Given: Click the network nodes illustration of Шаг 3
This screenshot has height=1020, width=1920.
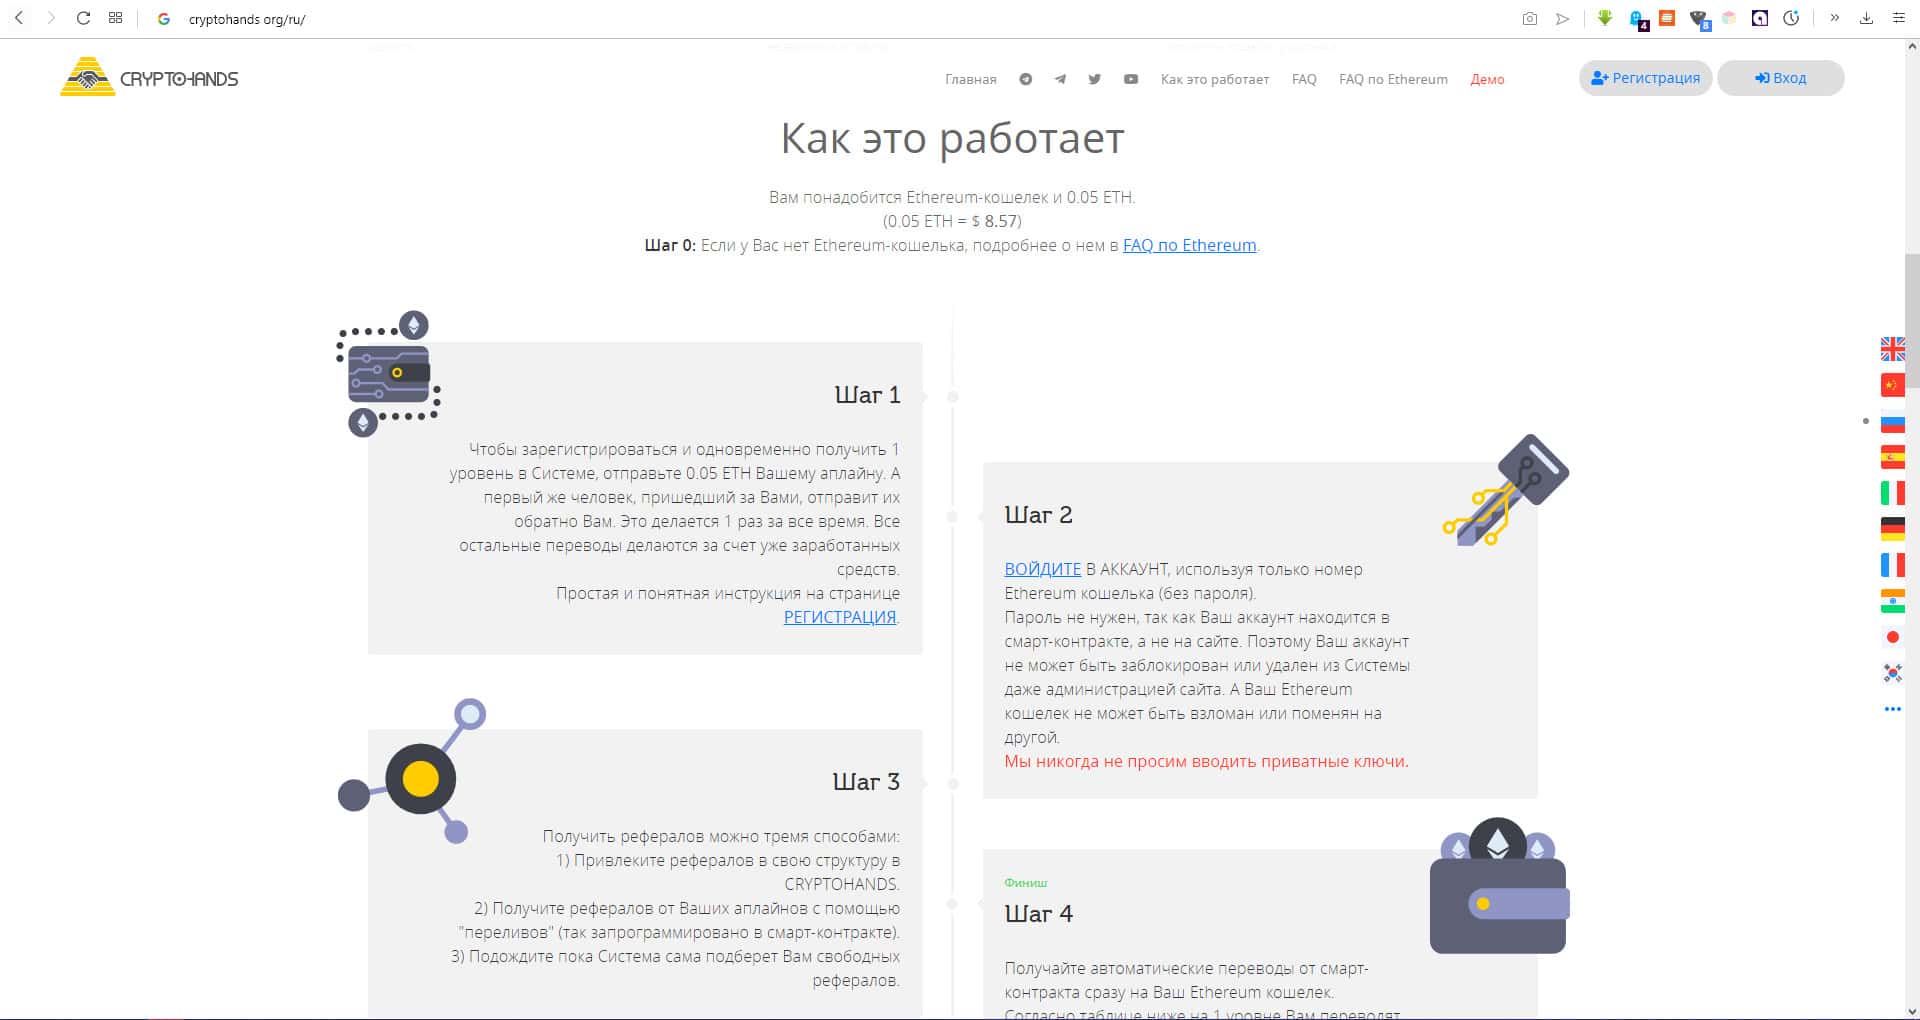Looking at the screenshot, I should click(x=412, y=771).
